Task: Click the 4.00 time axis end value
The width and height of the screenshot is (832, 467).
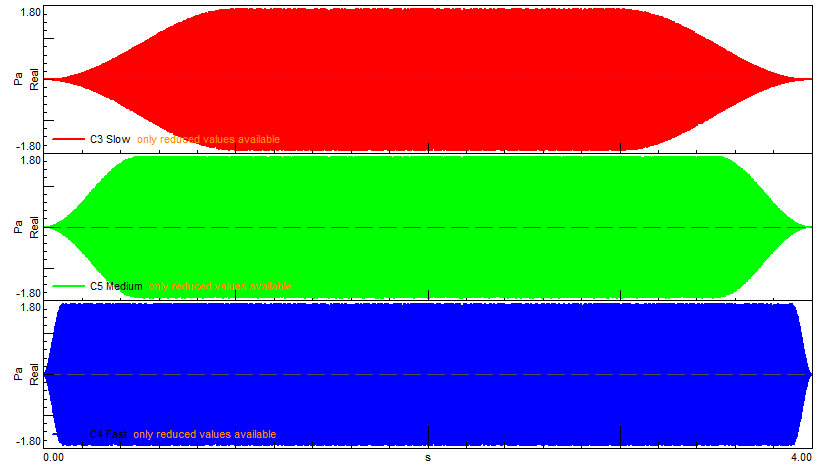Action: [799, 457]
